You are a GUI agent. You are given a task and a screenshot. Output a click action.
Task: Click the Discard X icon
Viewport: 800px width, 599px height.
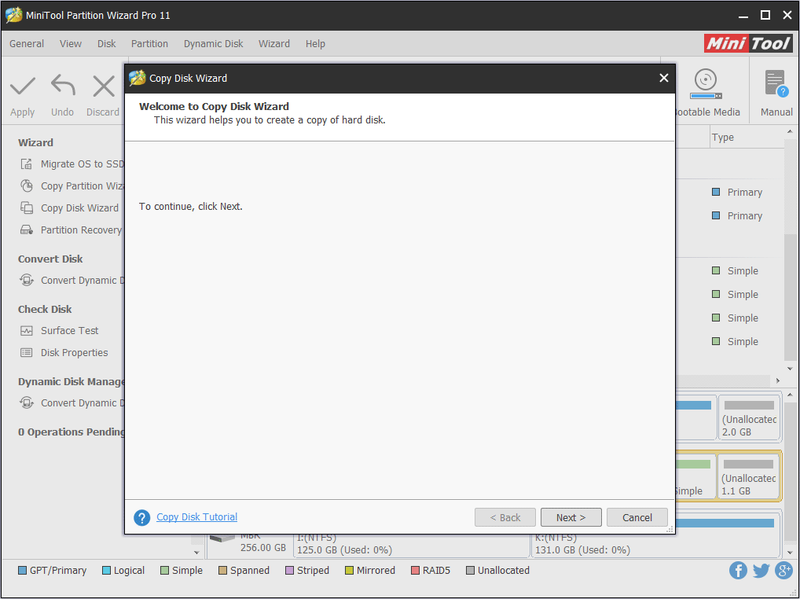104,86
